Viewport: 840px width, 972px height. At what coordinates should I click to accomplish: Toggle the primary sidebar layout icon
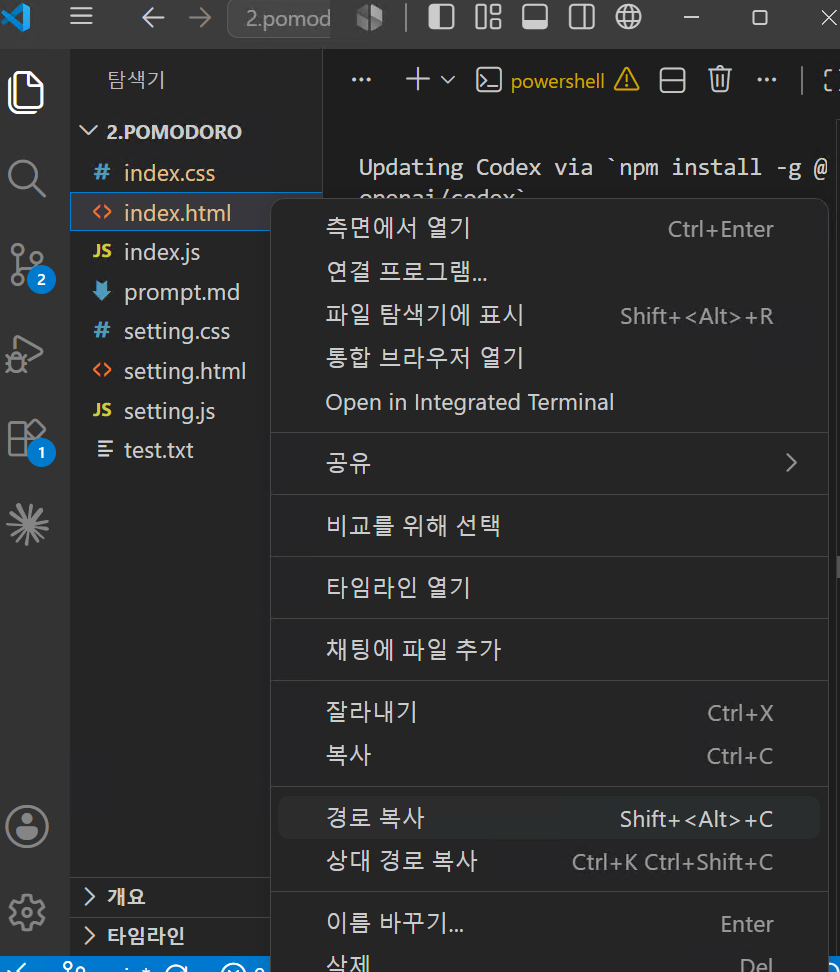click(x=441, y=17)
